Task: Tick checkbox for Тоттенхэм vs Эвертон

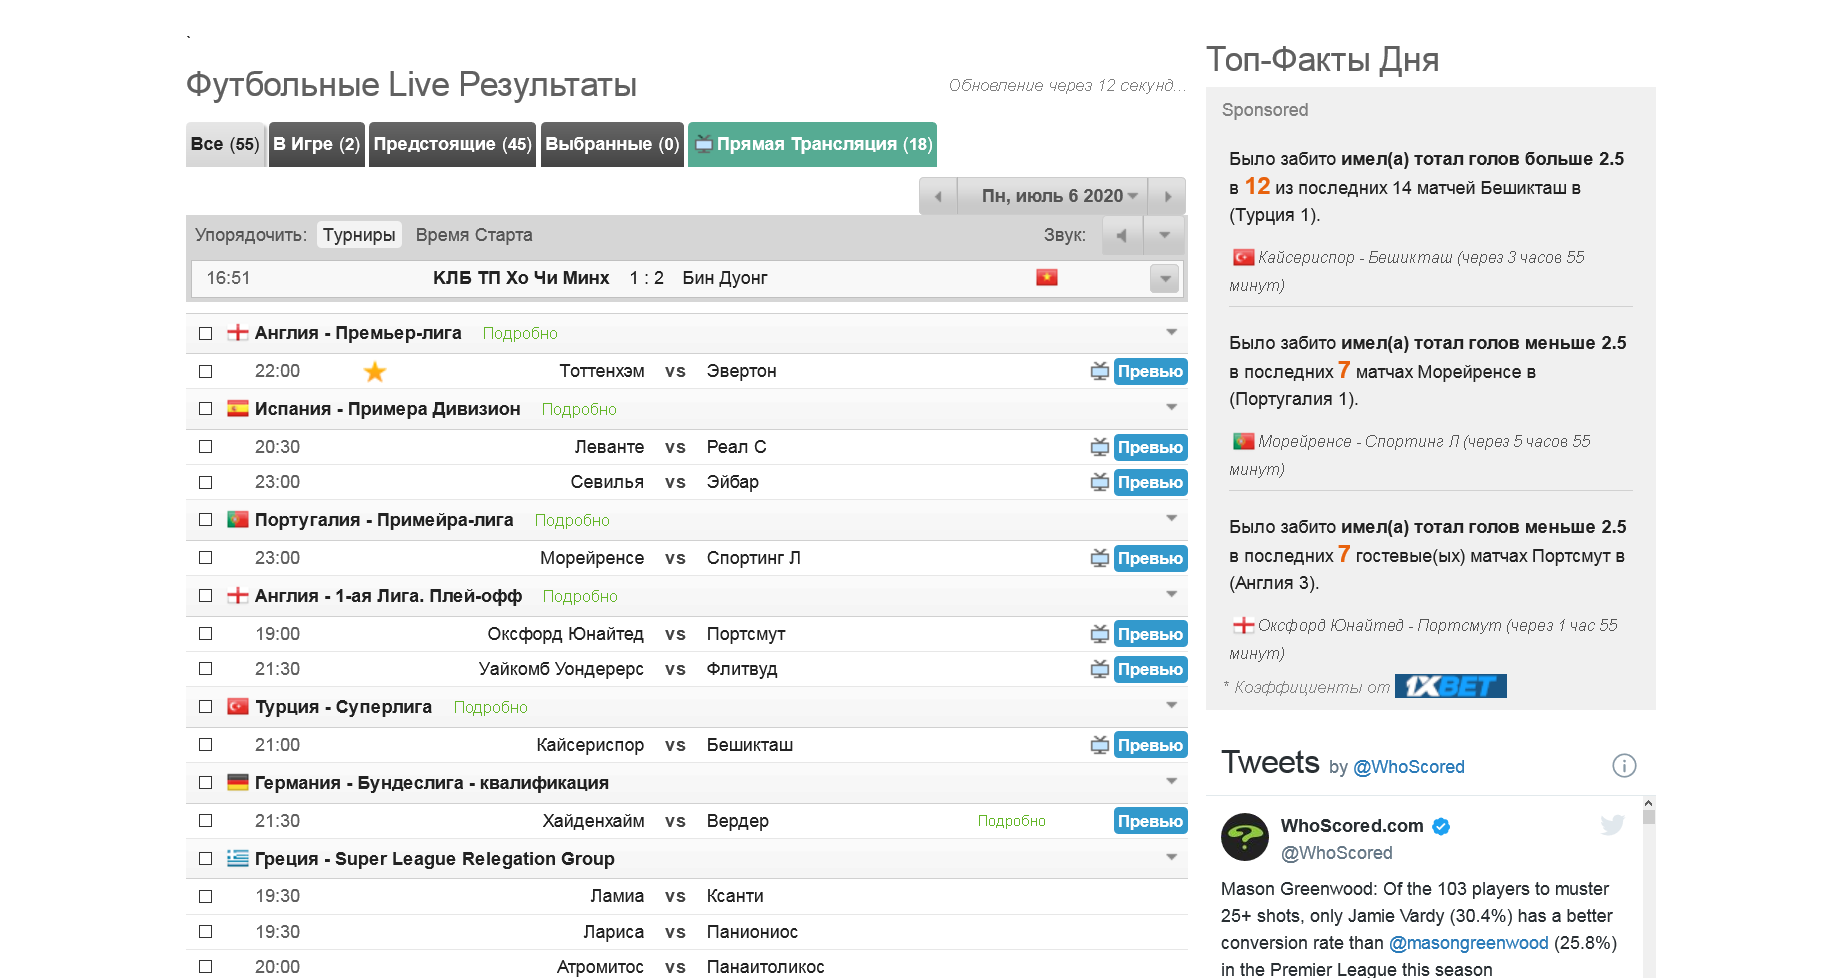Action: [206, 371]
